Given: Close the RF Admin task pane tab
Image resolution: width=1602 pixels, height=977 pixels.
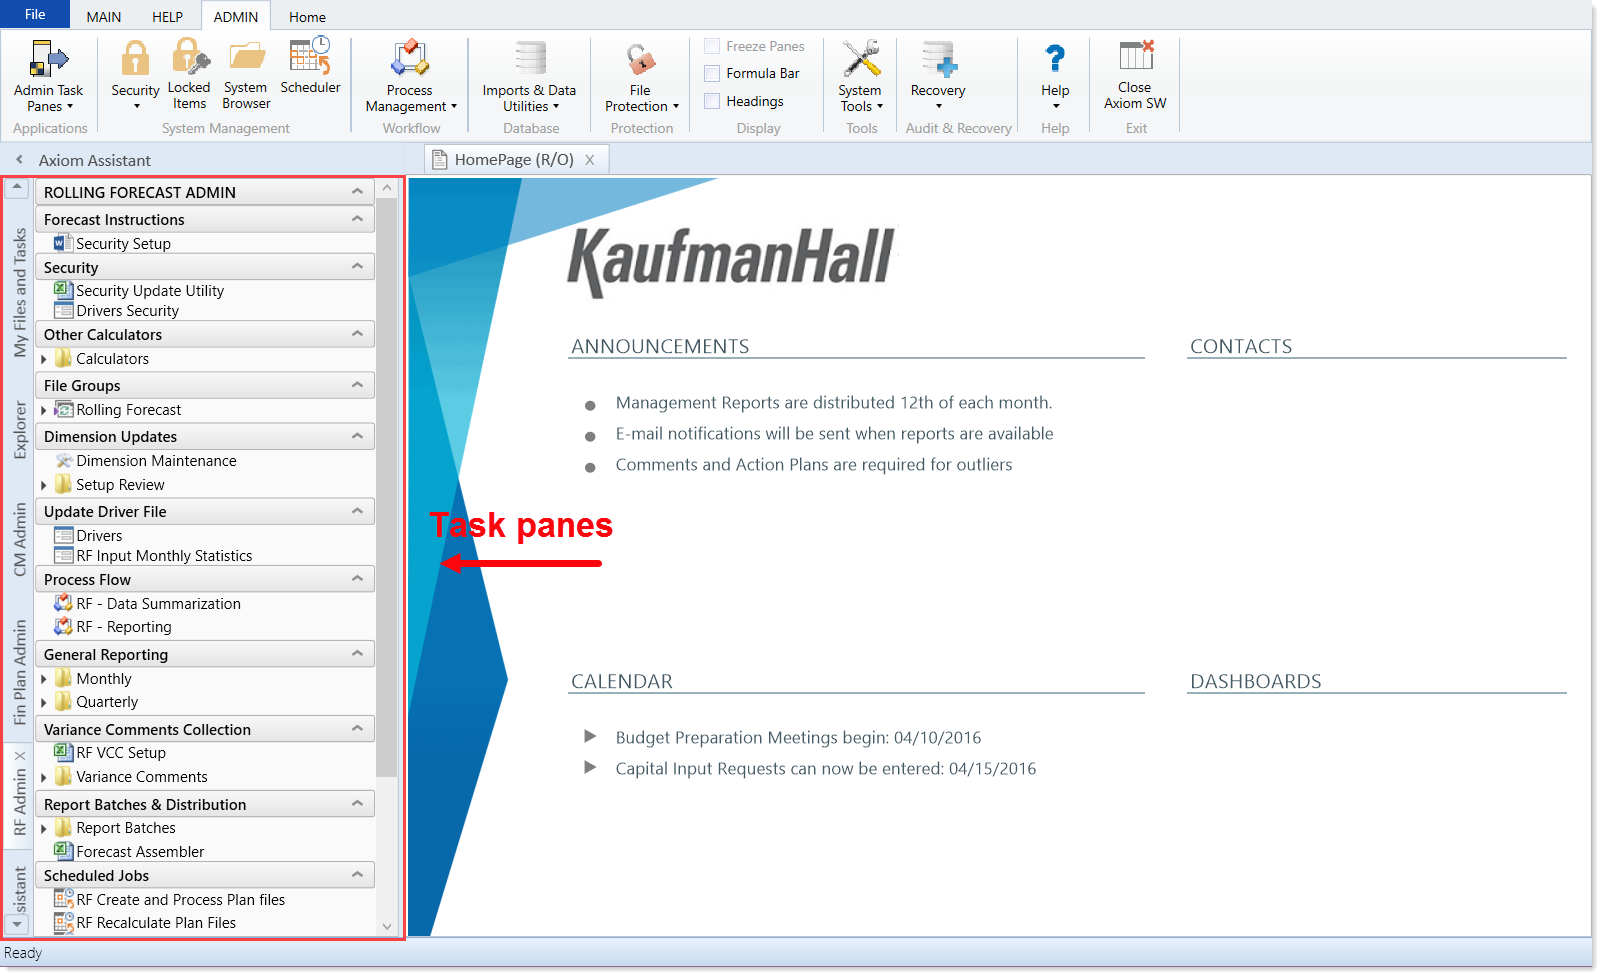Looking at the screenshot, I should (x=20, y=756).
